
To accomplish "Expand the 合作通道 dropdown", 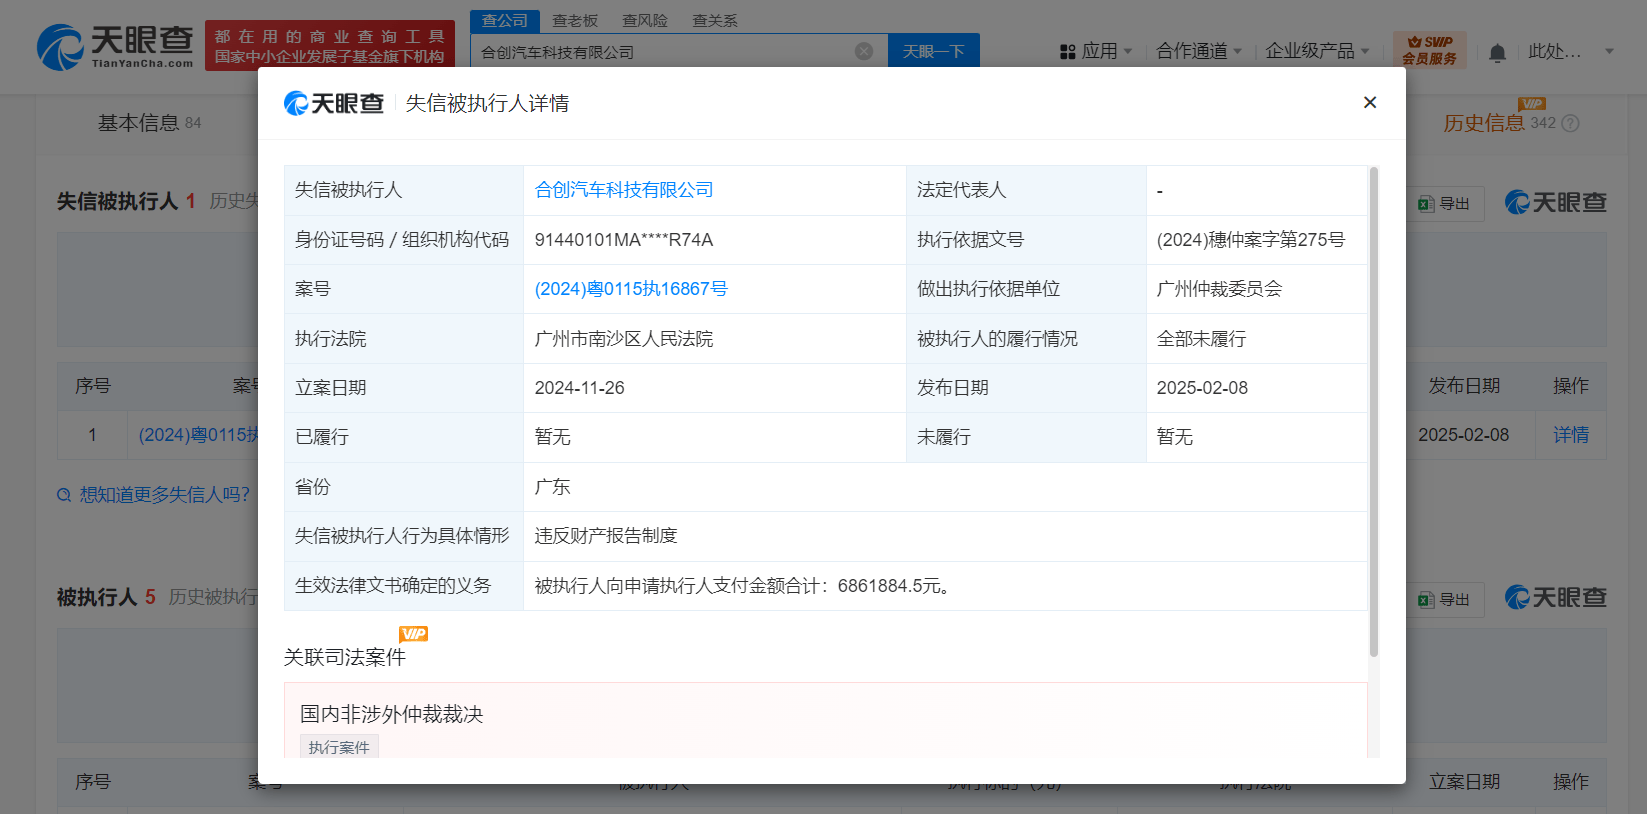I will tap(1198, 51).
